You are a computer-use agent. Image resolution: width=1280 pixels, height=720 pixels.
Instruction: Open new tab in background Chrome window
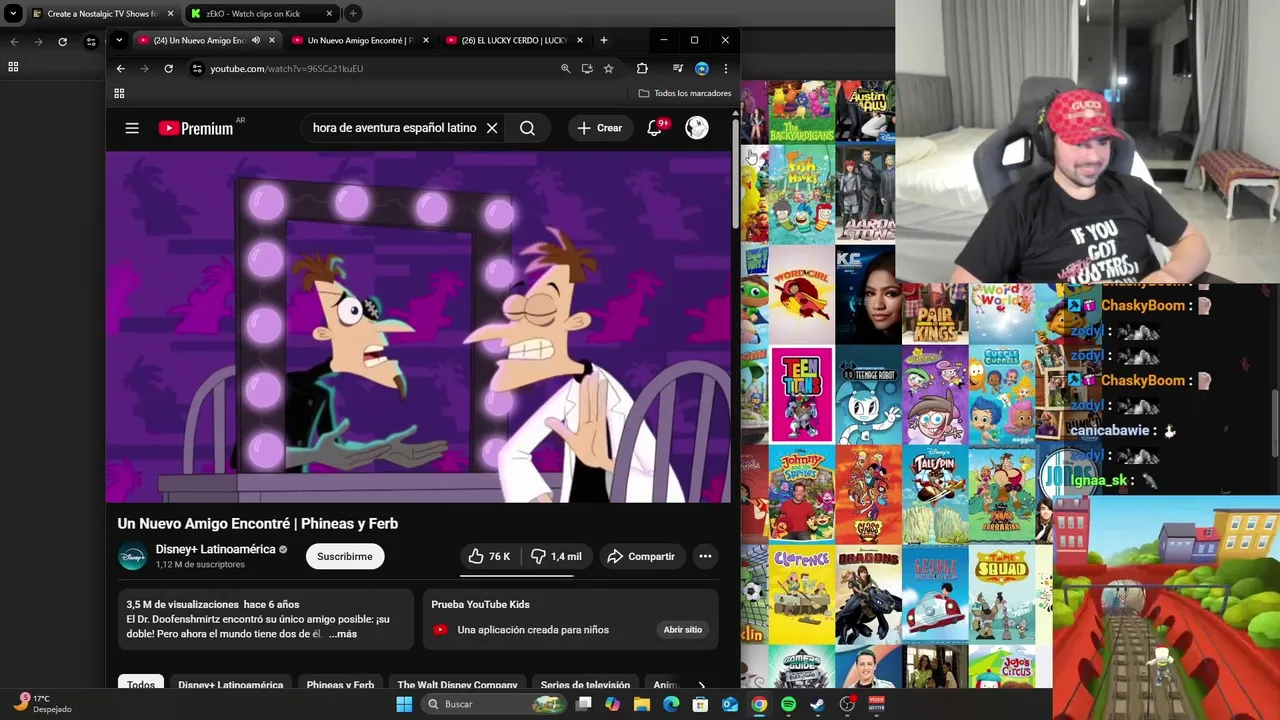pyautogui.click(x=353, y=14)
